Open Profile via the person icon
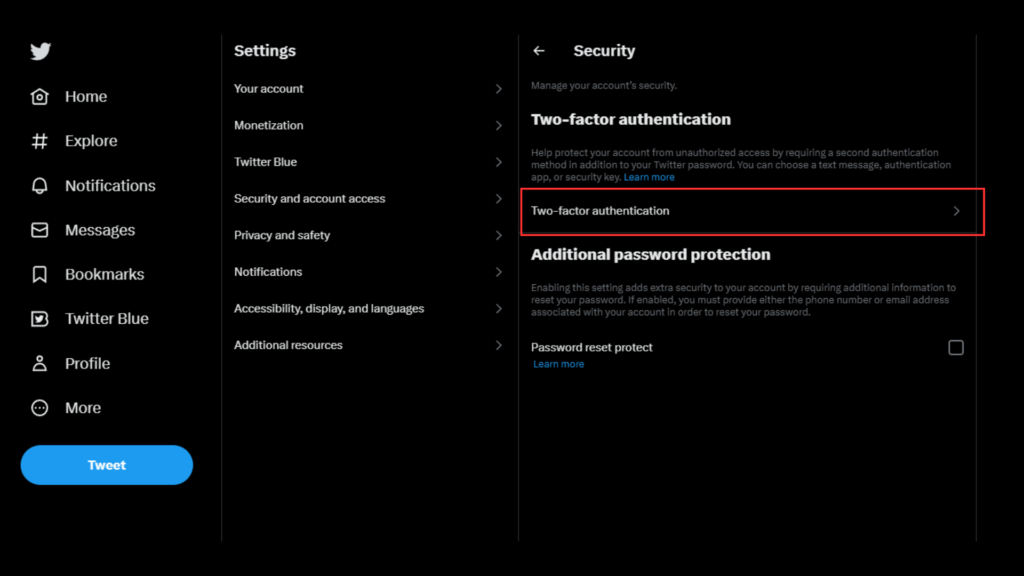Image resolution: width=1024 pixels, height=576 pixels. pyautogui.click(x=40, y=363)
